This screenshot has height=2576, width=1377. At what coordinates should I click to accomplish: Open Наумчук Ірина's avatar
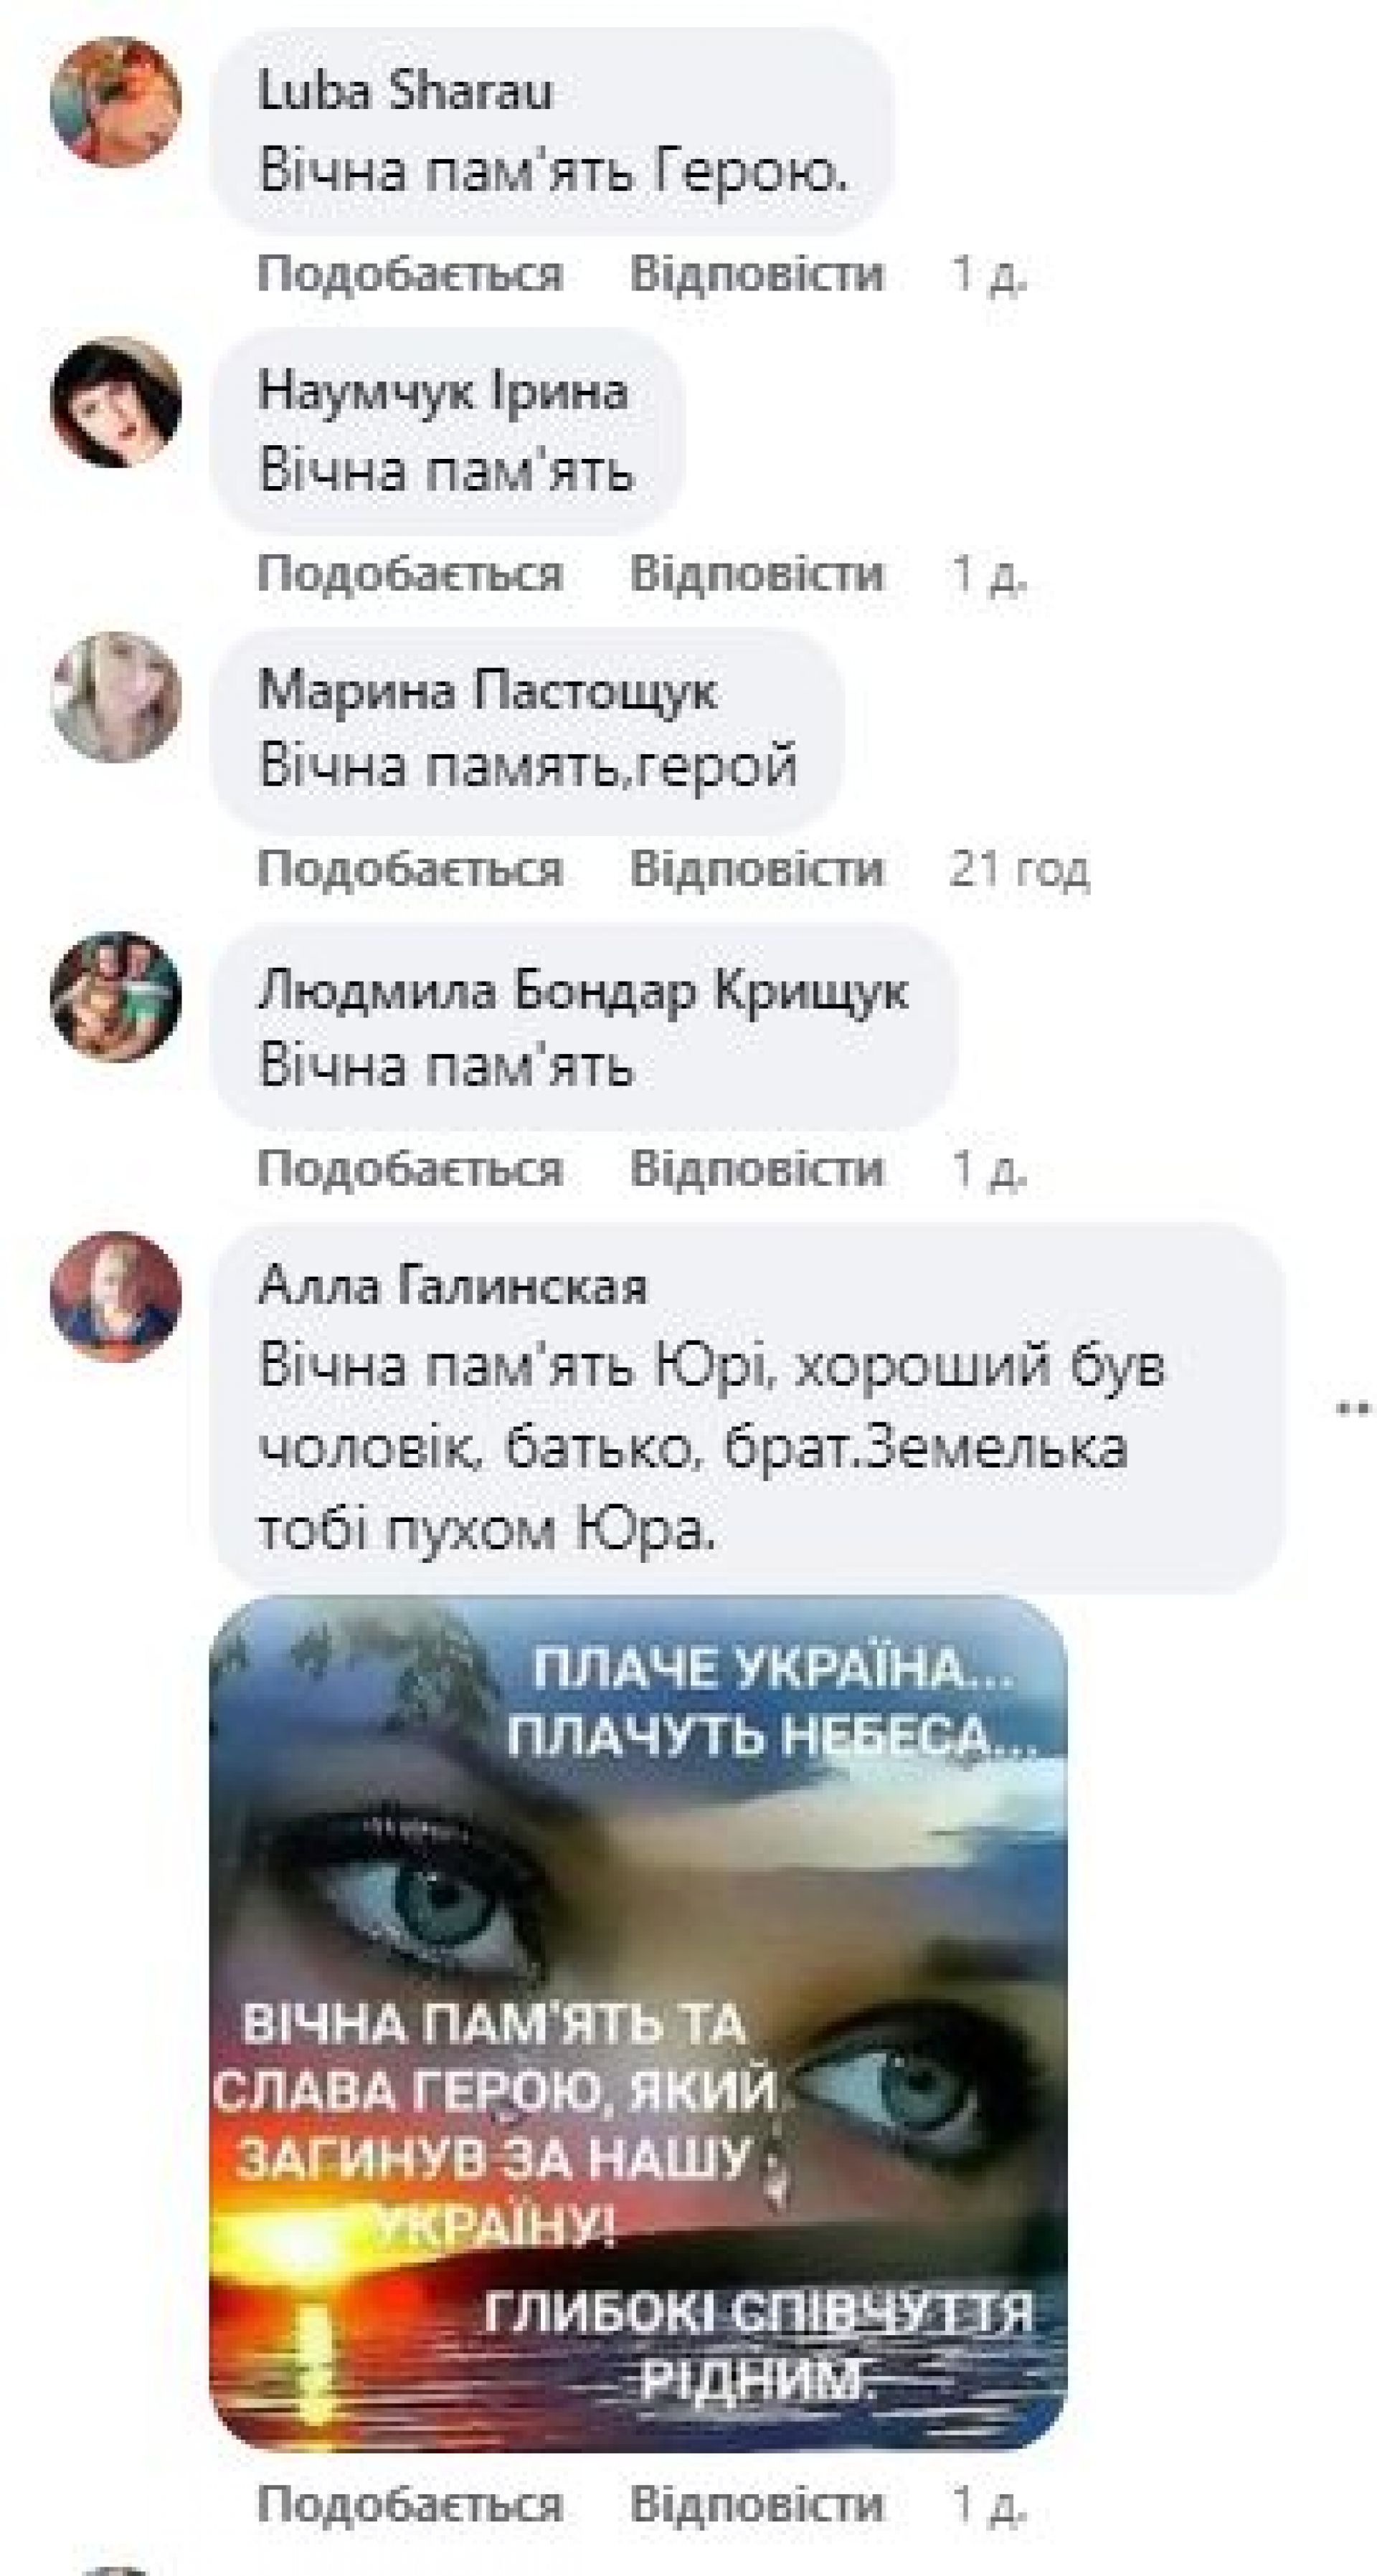[116, 401]
